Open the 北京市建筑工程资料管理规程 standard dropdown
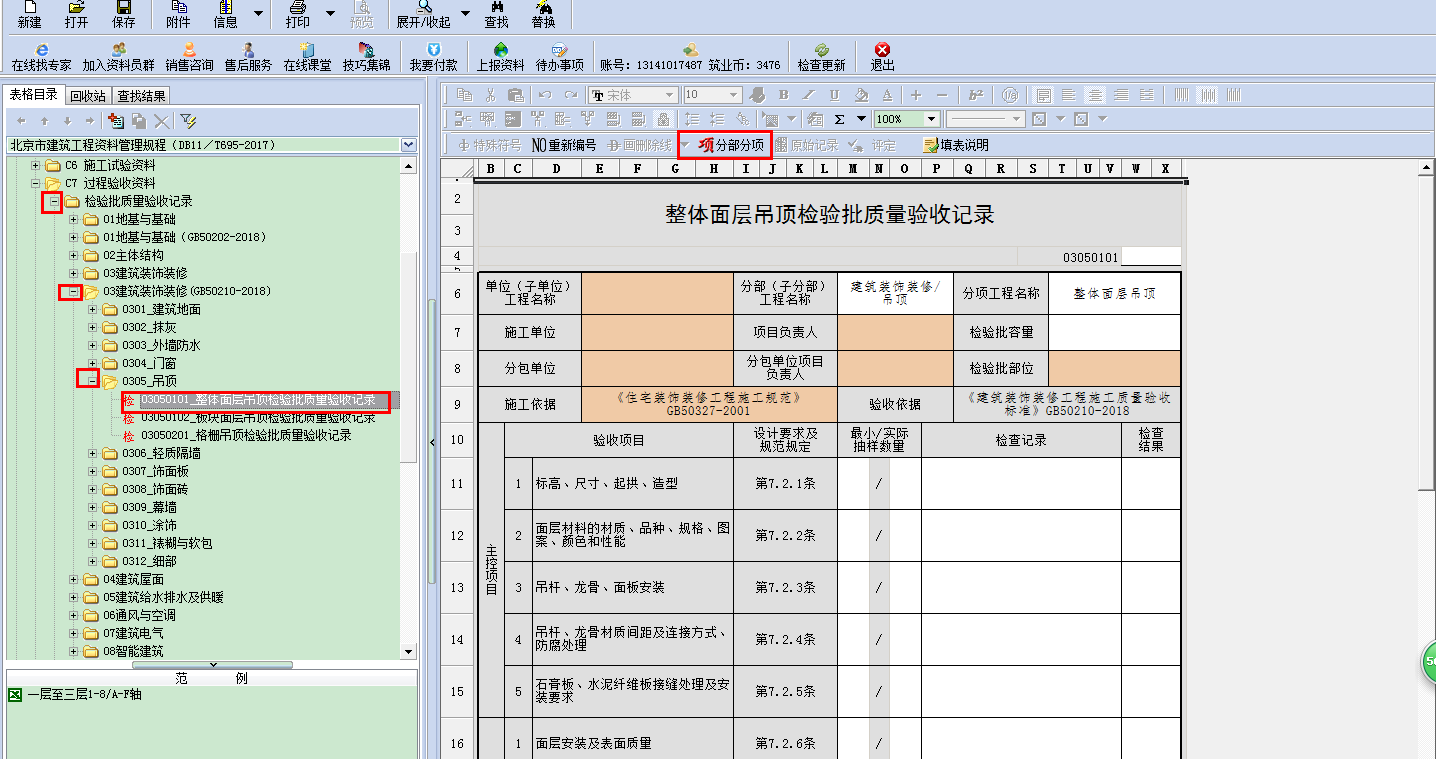The height and width of the screenshot is (759, 1436). tap(408, 145)
